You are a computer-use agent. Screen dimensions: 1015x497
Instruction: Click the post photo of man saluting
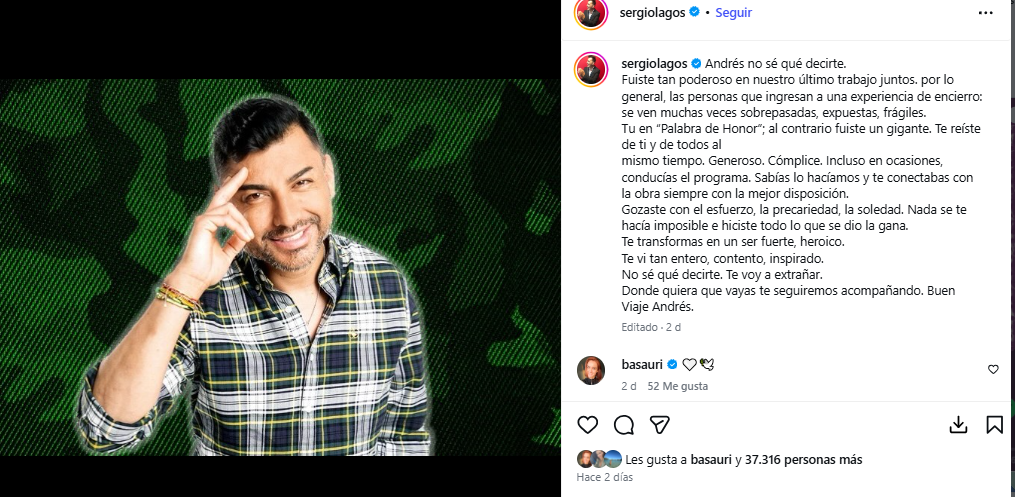[x=280, y=267]
